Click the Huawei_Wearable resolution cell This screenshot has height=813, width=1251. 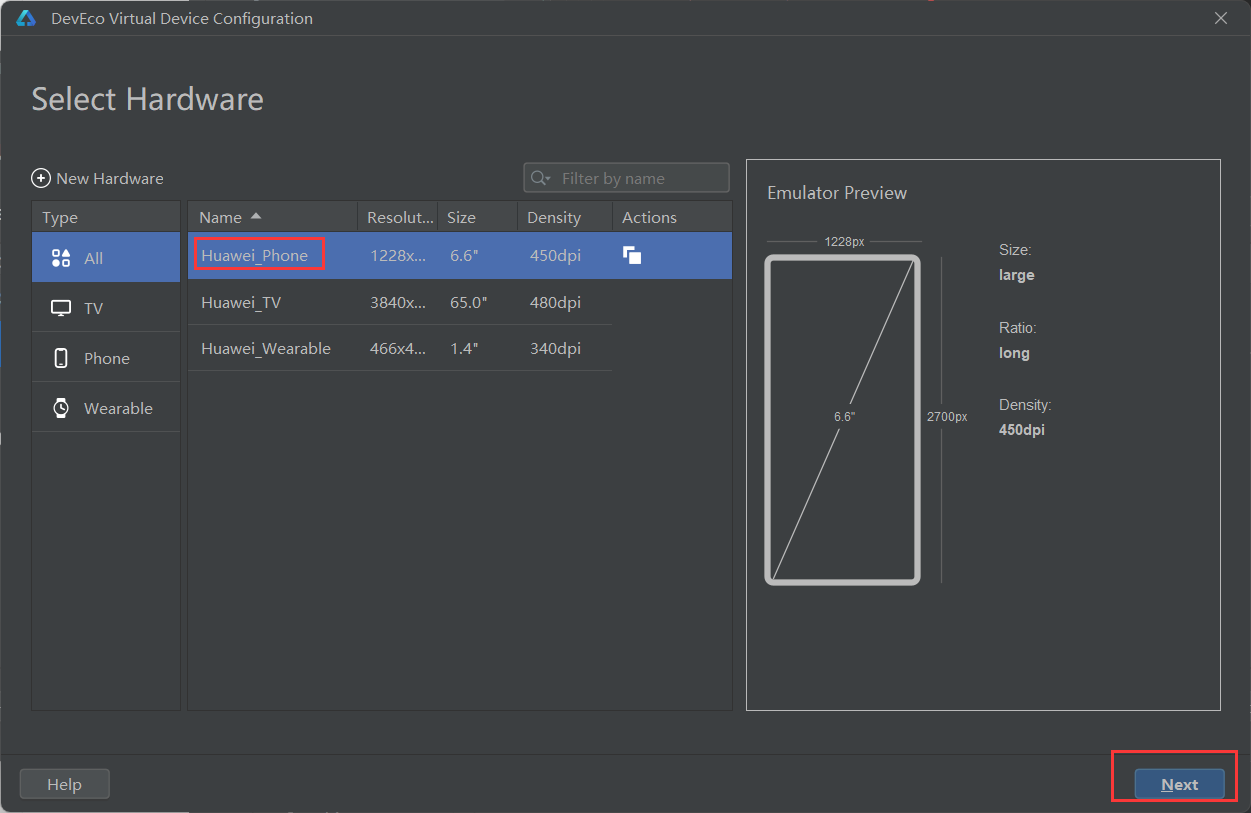[398, 348]
